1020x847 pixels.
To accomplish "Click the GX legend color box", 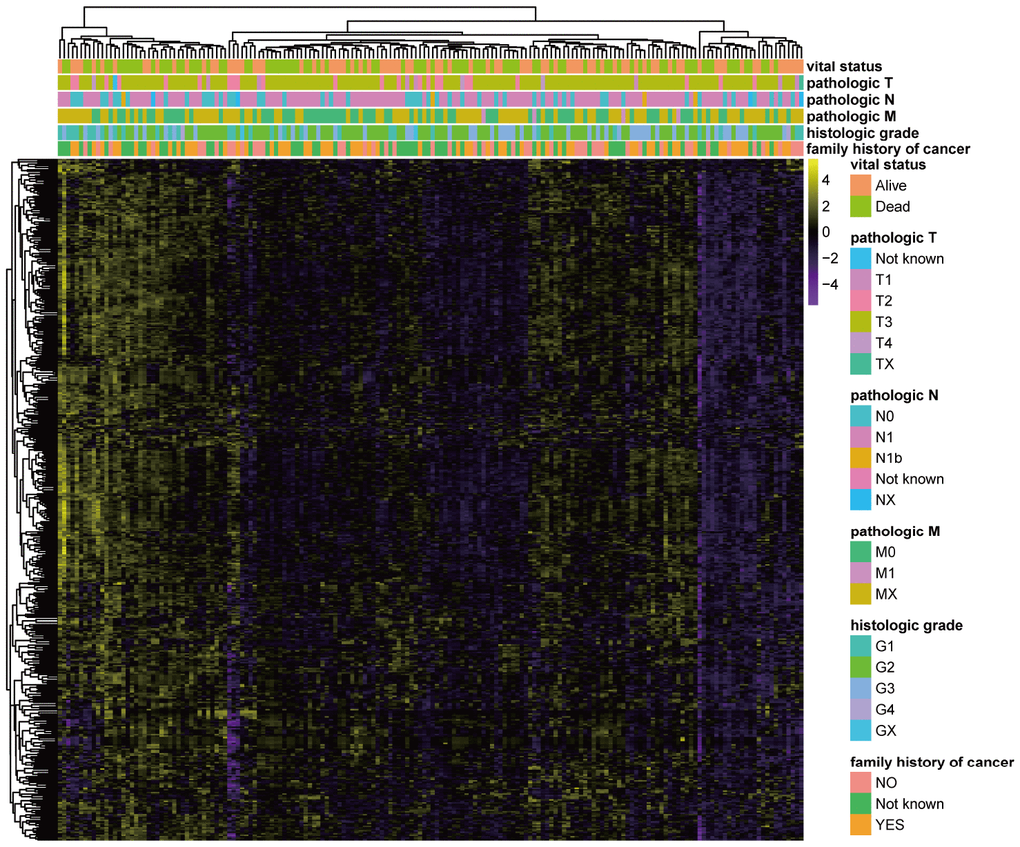I will coord(860,730).
